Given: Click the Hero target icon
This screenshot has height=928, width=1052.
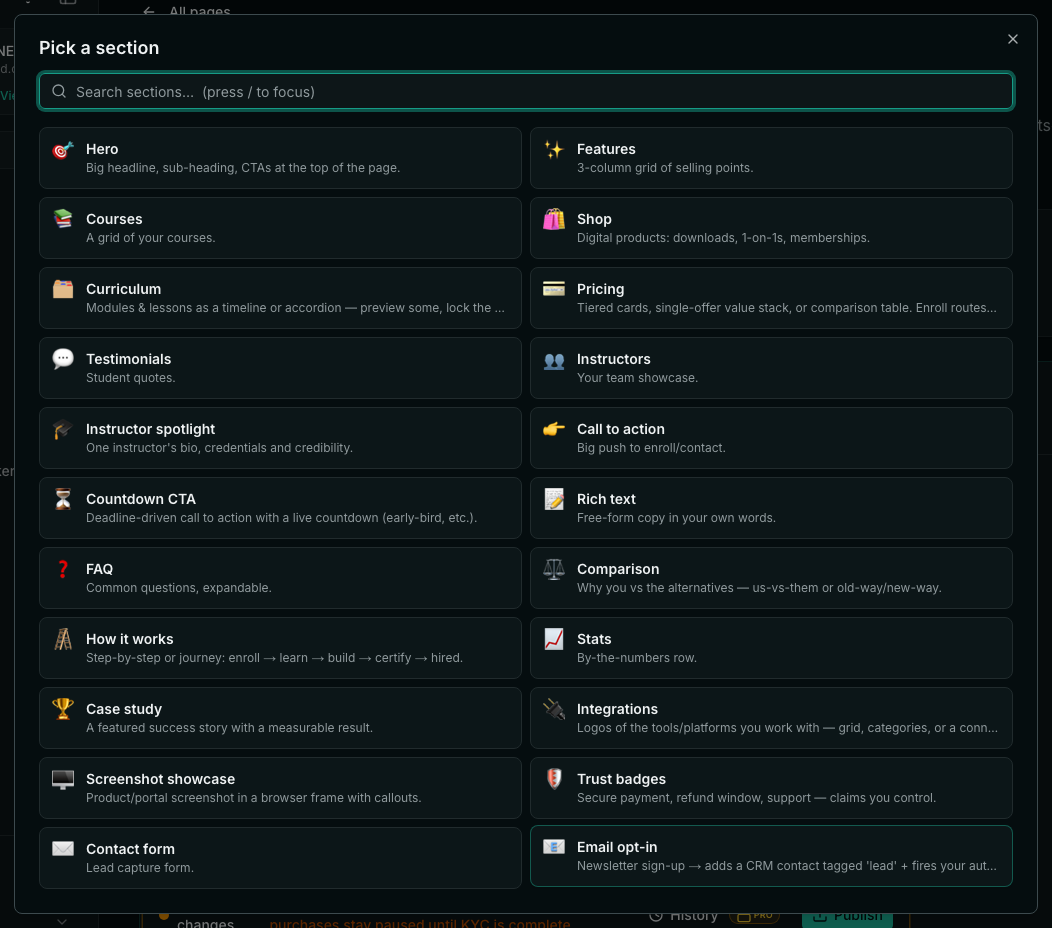Looking at the screenshot, I should [x=63, y=150].
